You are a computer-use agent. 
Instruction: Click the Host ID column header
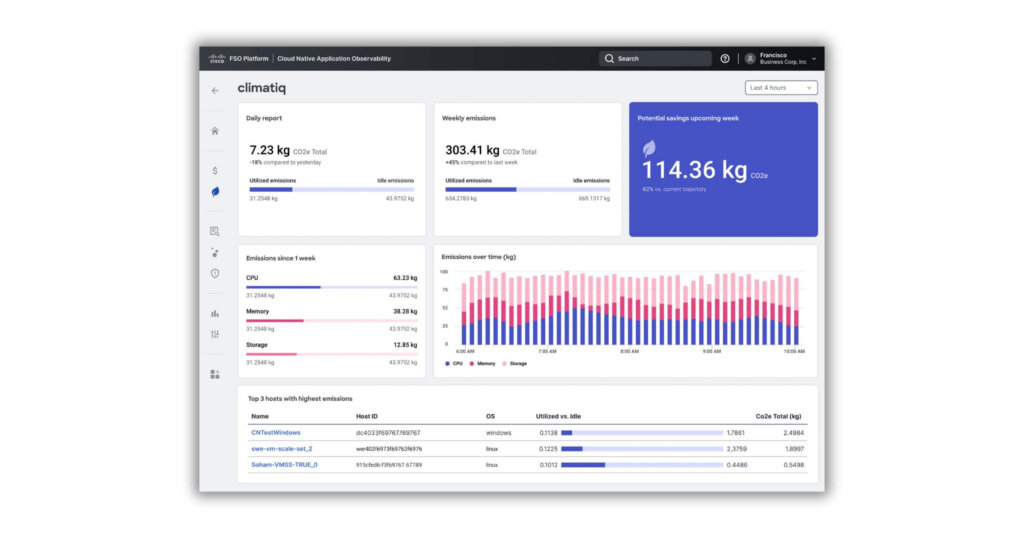click(366, 417)
